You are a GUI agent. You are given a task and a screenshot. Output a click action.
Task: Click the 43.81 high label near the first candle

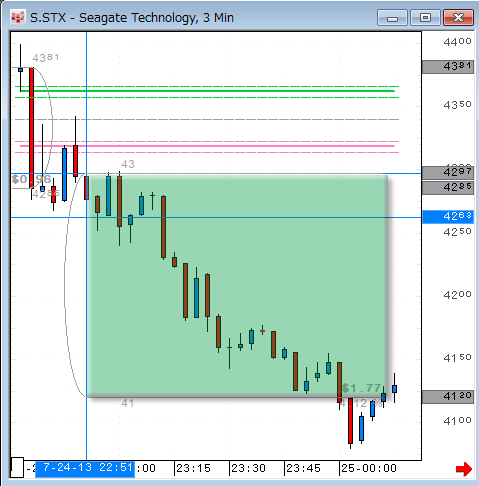tap(46, 58)
